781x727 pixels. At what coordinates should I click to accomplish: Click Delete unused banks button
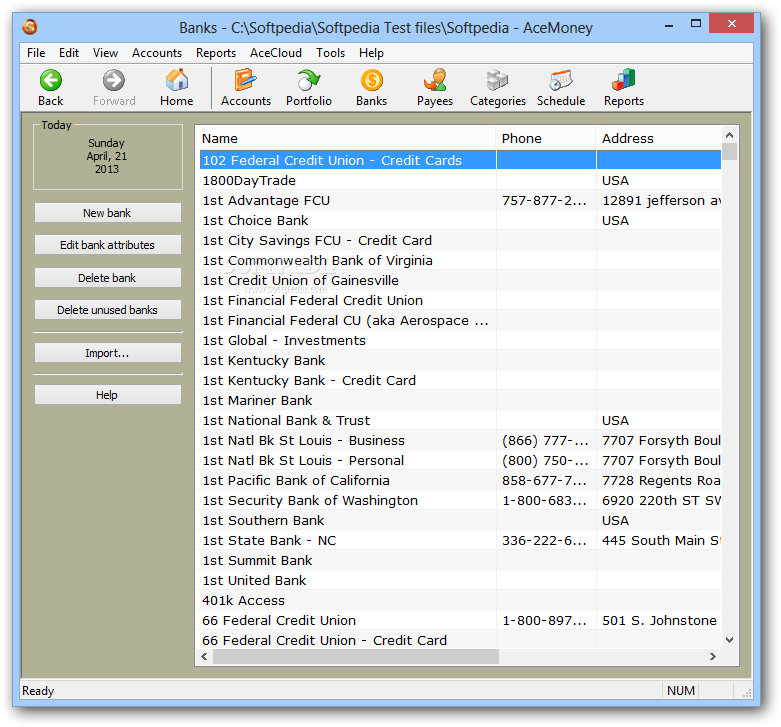108,310
